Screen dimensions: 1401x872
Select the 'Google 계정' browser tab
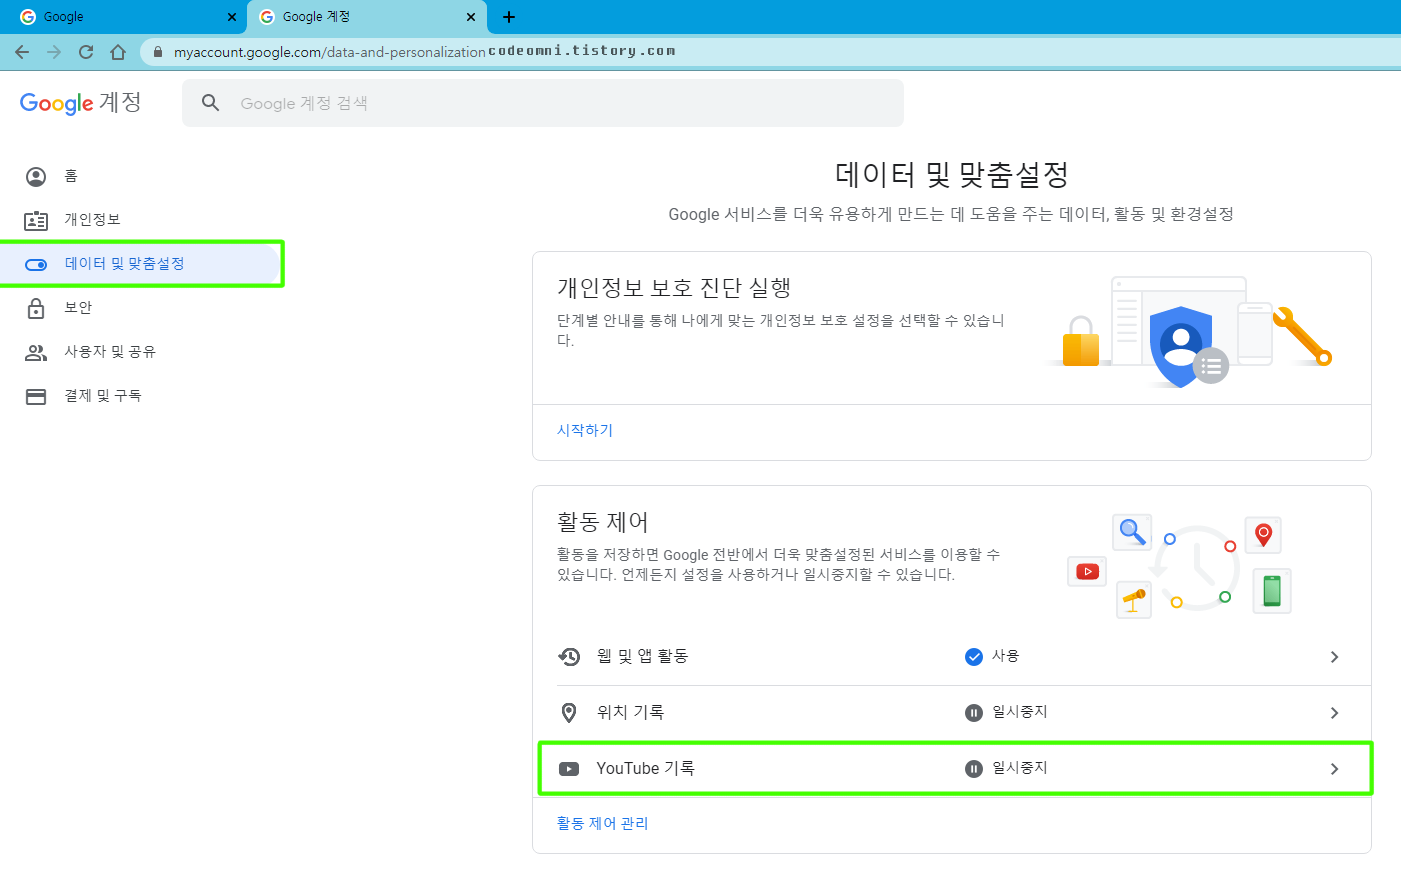[366, 17]
